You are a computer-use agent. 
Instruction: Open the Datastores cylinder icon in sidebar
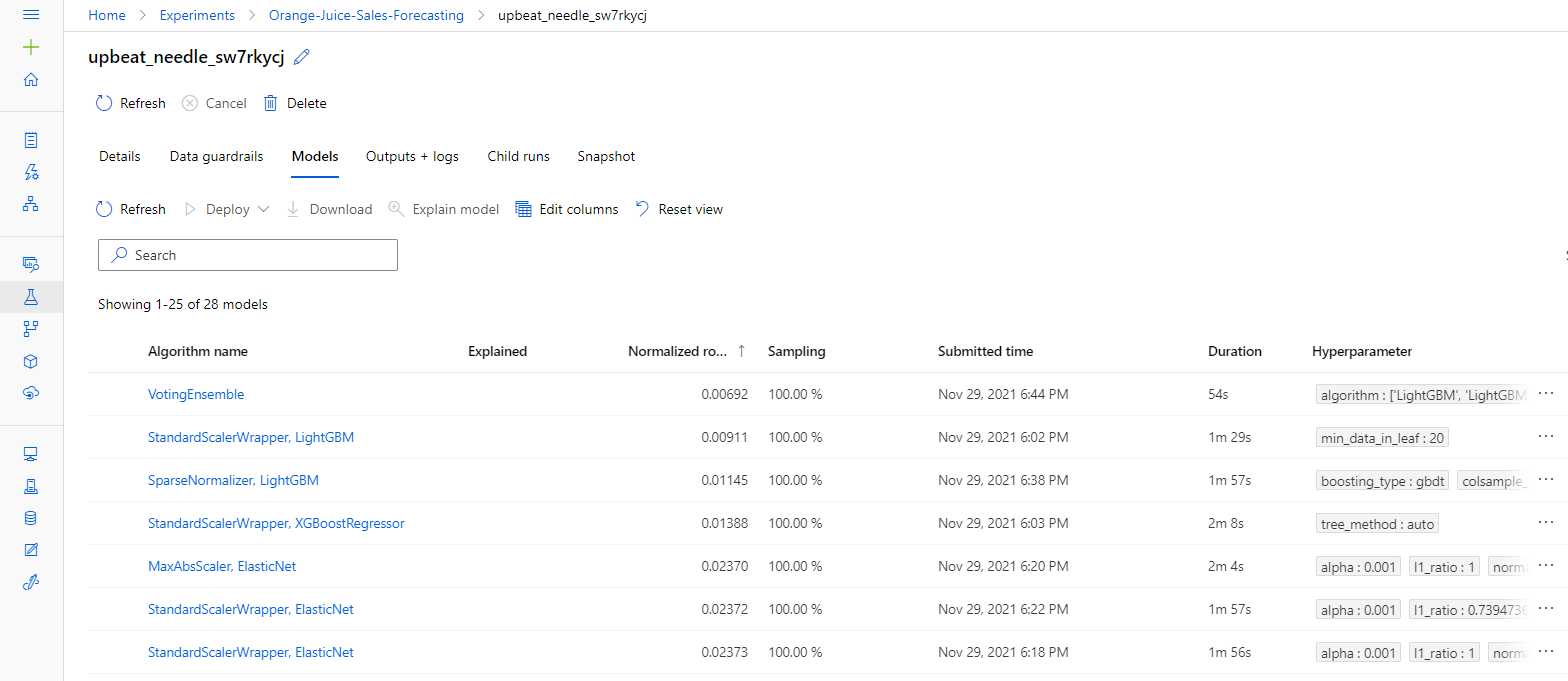click(x=31, y=518)
